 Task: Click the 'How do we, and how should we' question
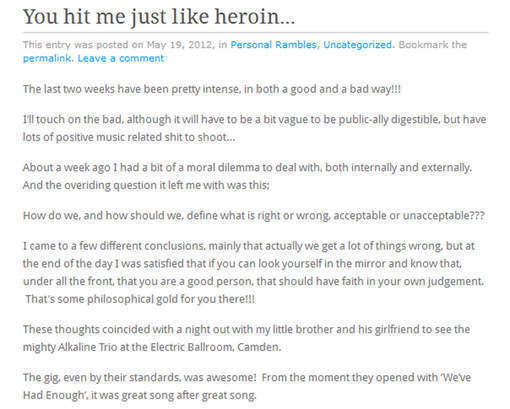pos(254,215)
